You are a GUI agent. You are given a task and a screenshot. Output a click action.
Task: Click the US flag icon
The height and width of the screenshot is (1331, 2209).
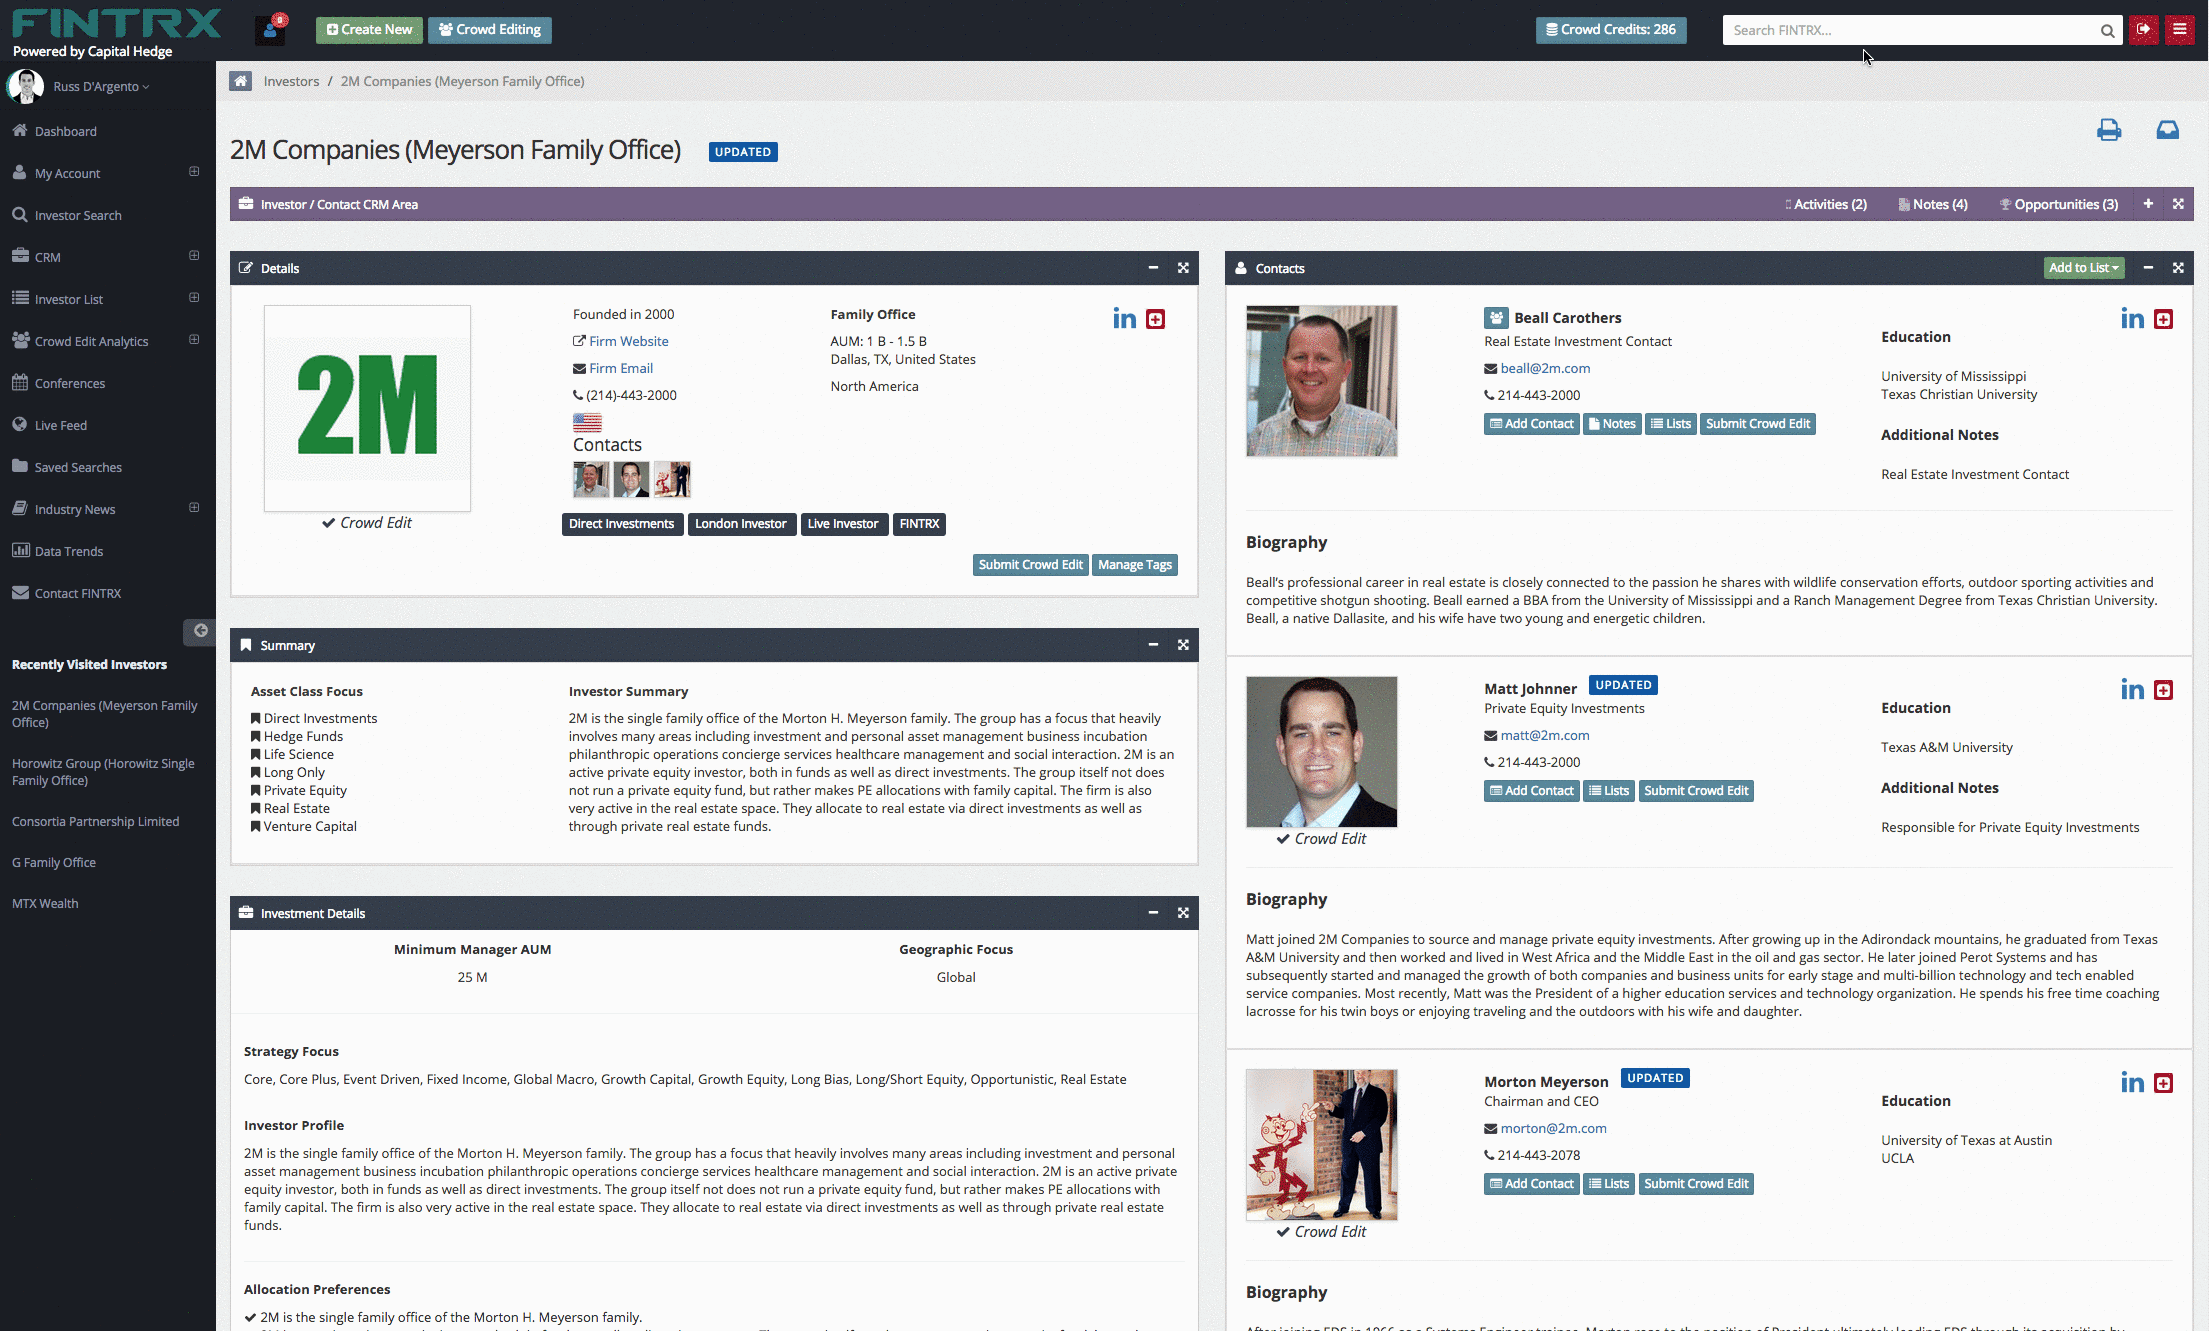click(587, 422)
